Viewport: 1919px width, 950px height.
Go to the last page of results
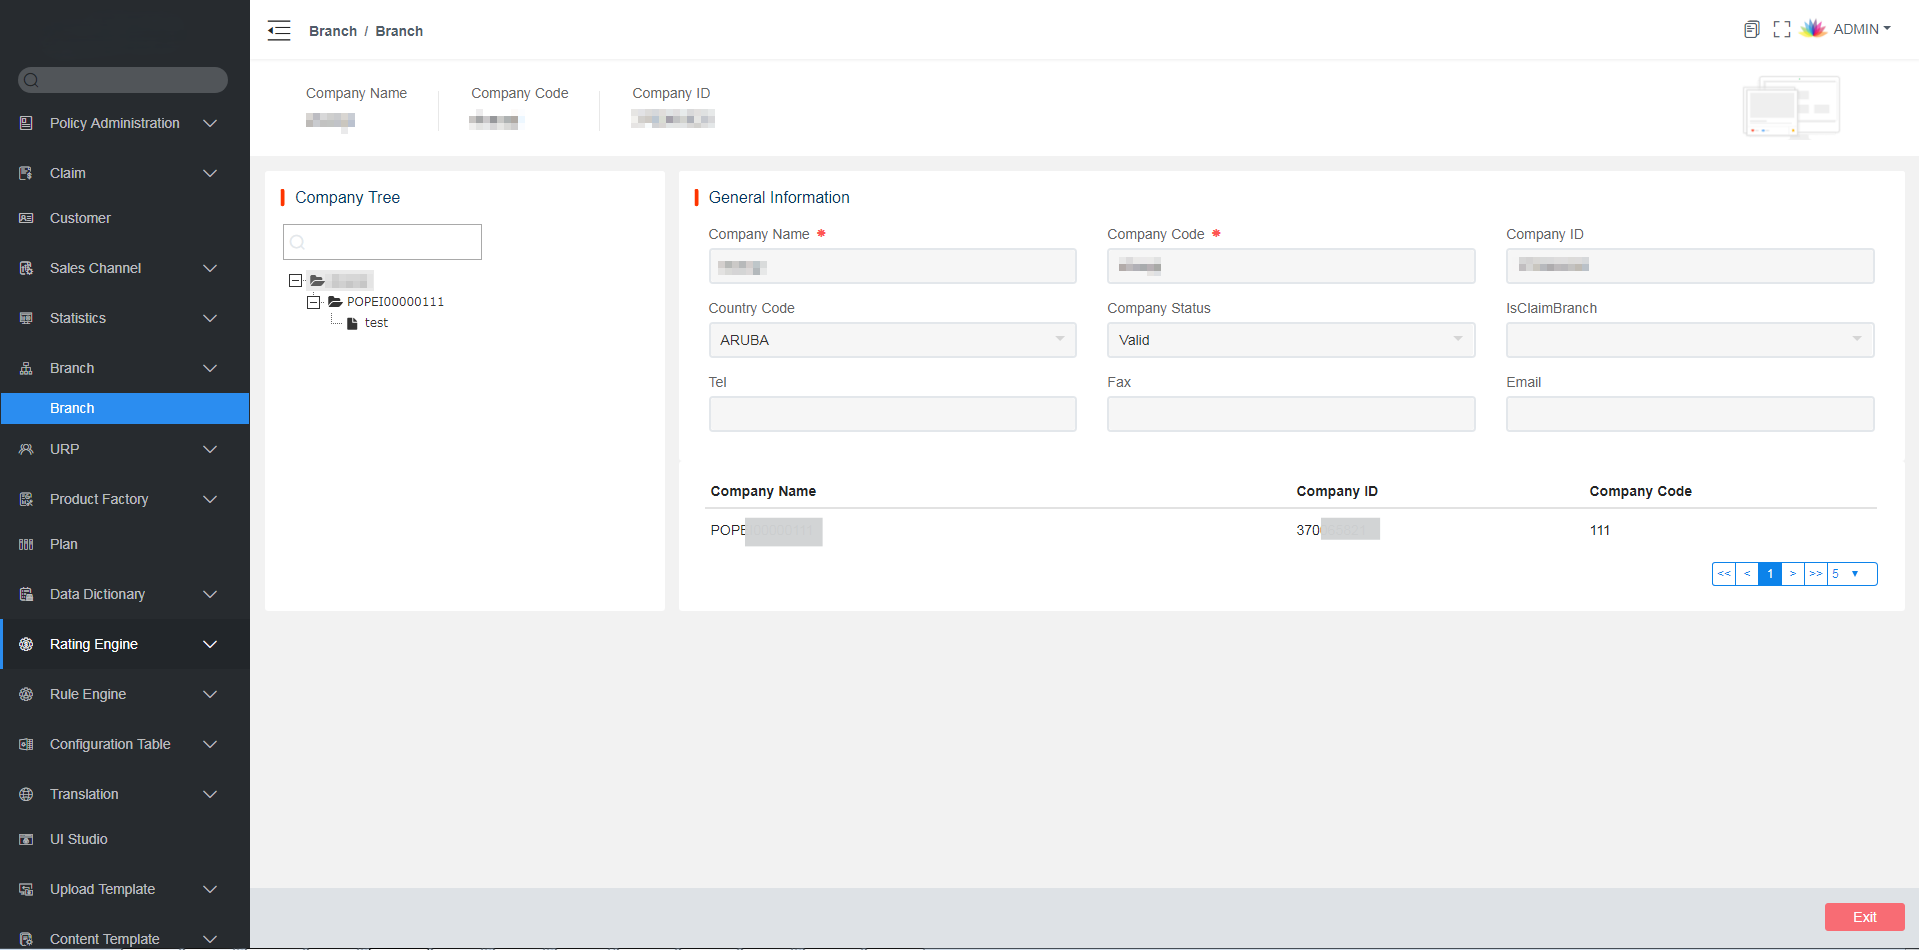pyautogui.click(x=1815, y=574)
